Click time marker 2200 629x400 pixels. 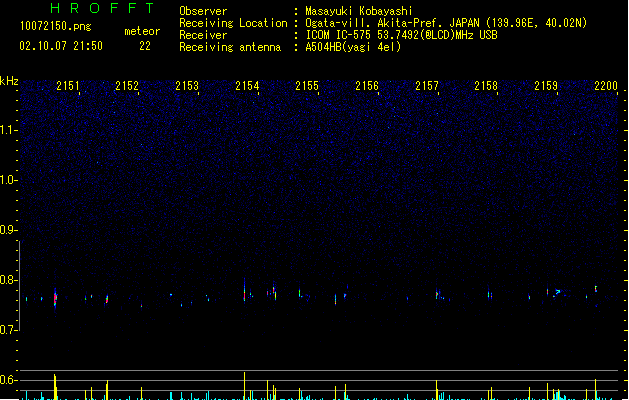pos(606,86)
